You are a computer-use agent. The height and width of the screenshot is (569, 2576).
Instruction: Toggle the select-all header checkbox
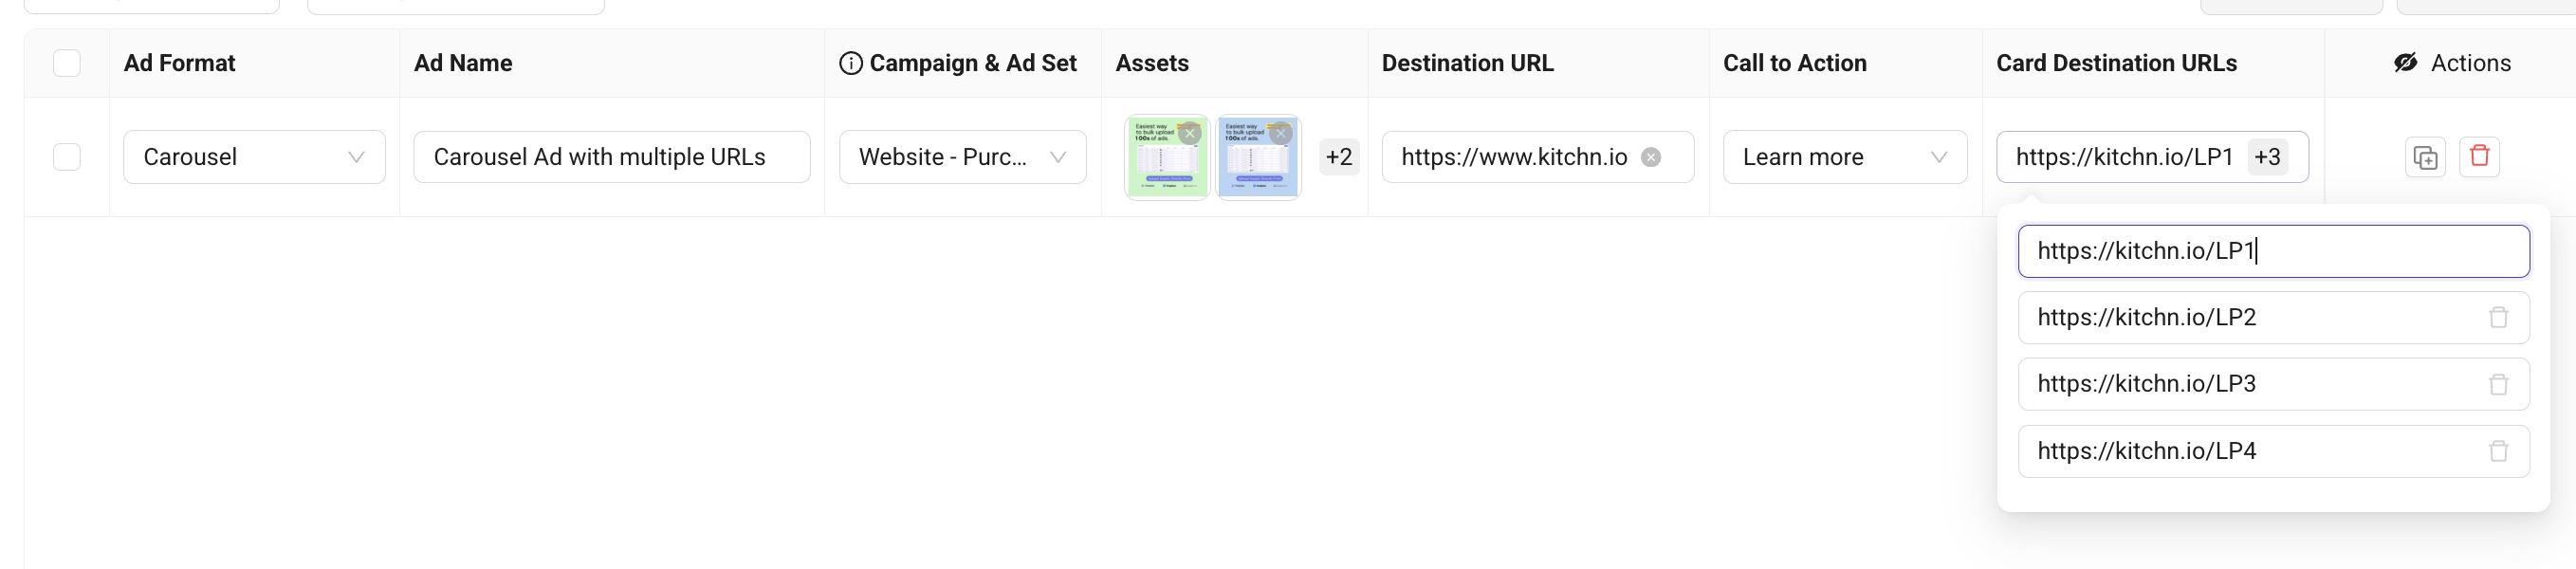67,63
